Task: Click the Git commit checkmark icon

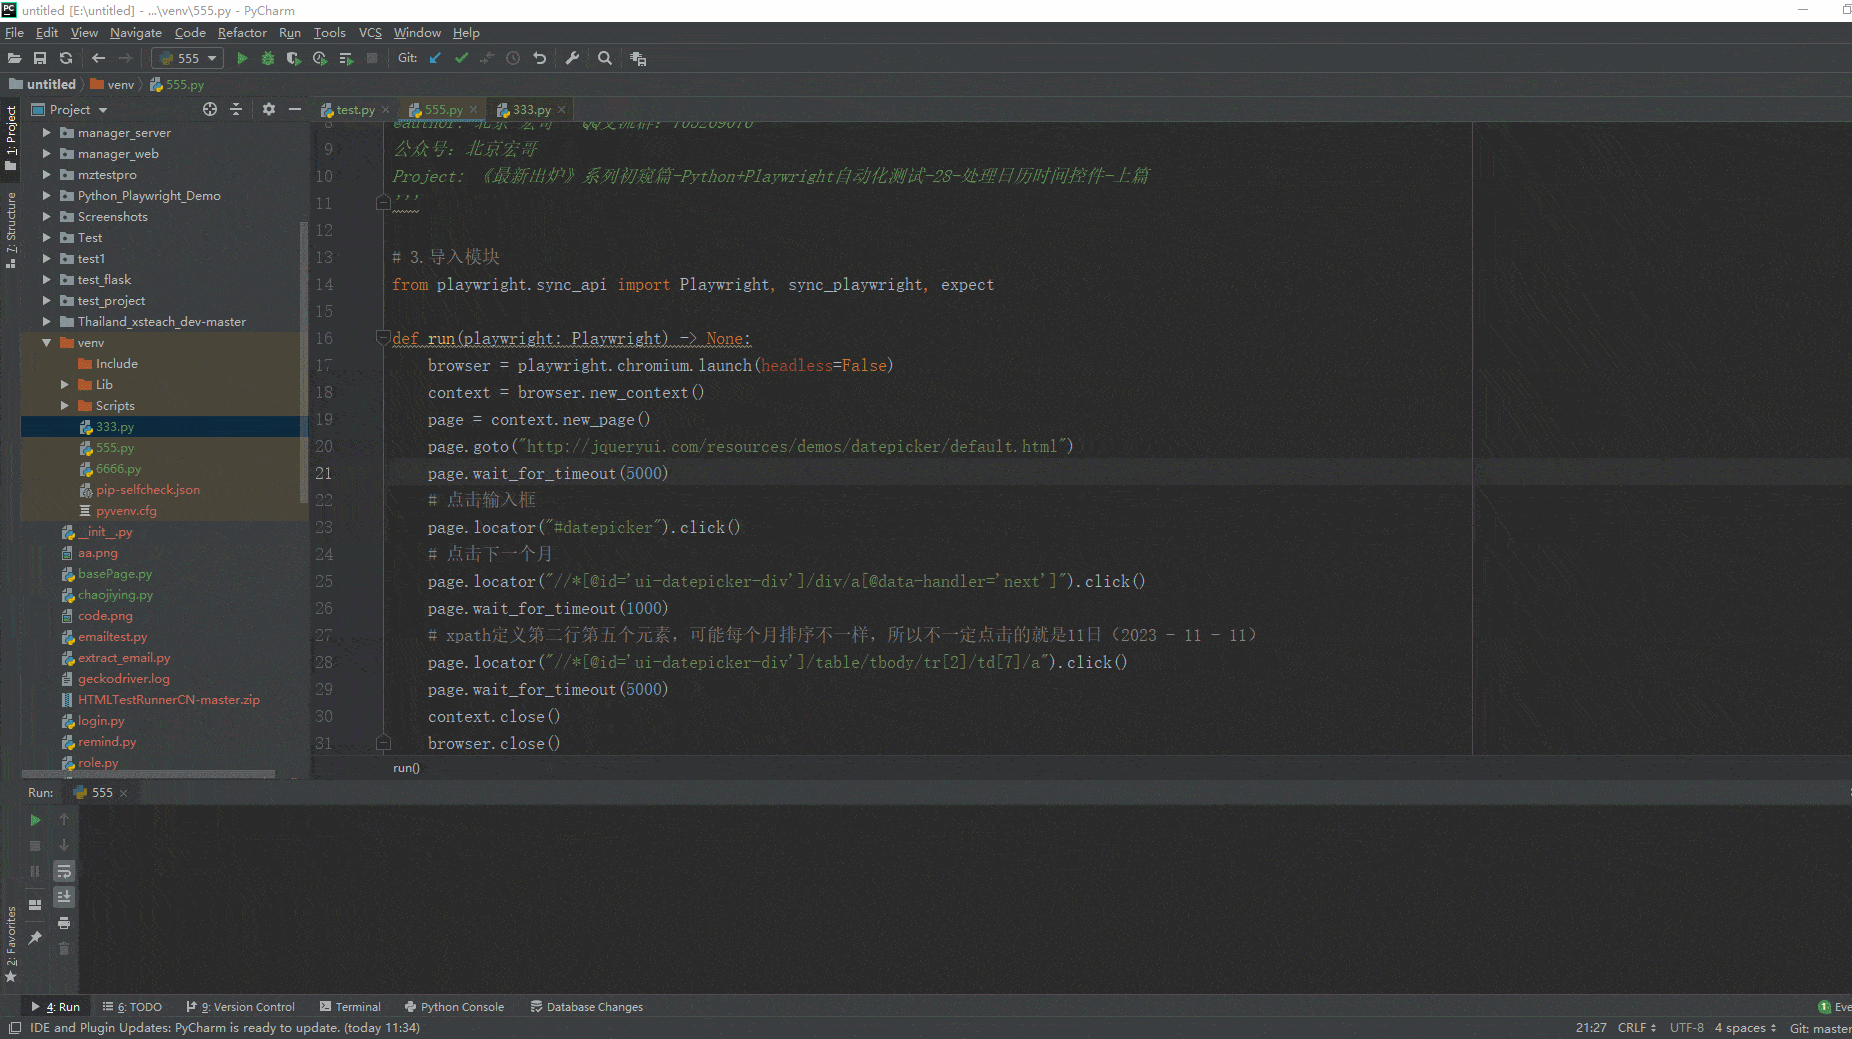Action: 461,58
